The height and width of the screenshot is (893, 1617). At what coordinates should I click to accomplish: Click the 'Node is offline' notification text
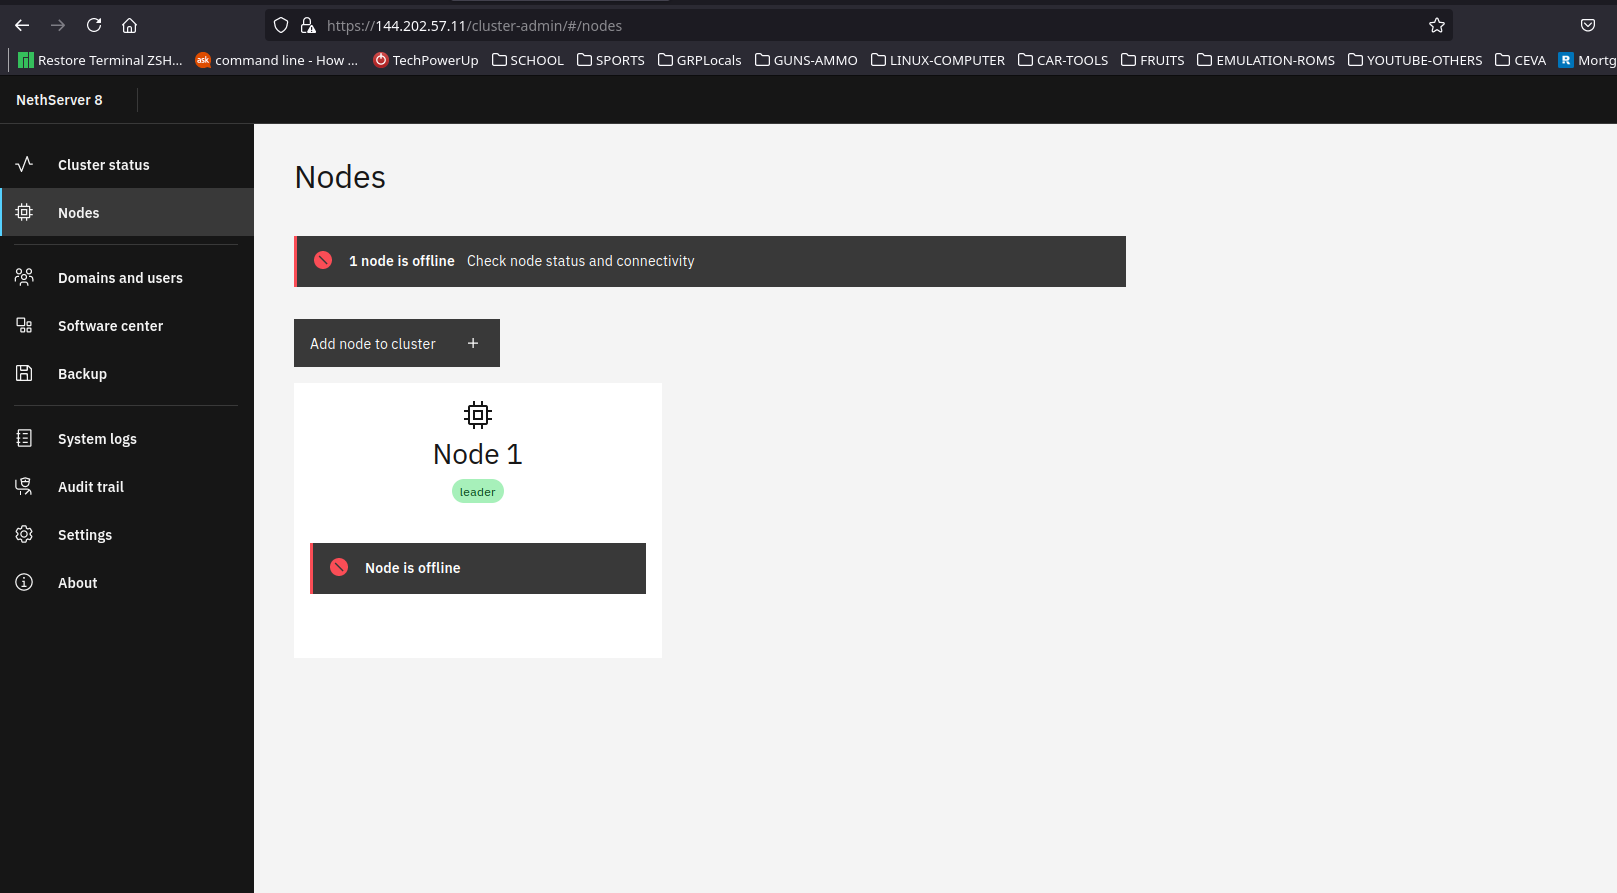click(413, 567)
